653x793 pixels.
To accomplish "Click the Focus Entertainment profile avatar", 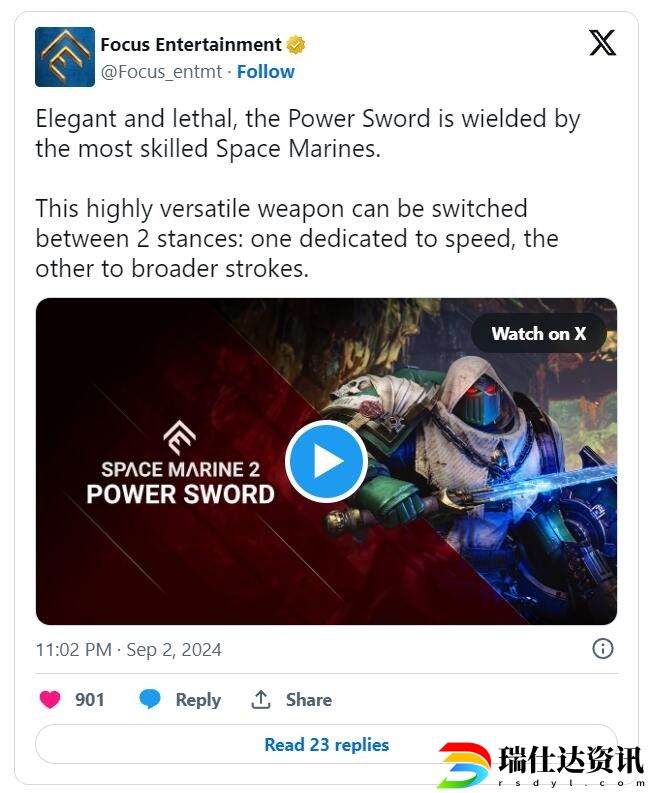I will (x=65, y=57).
